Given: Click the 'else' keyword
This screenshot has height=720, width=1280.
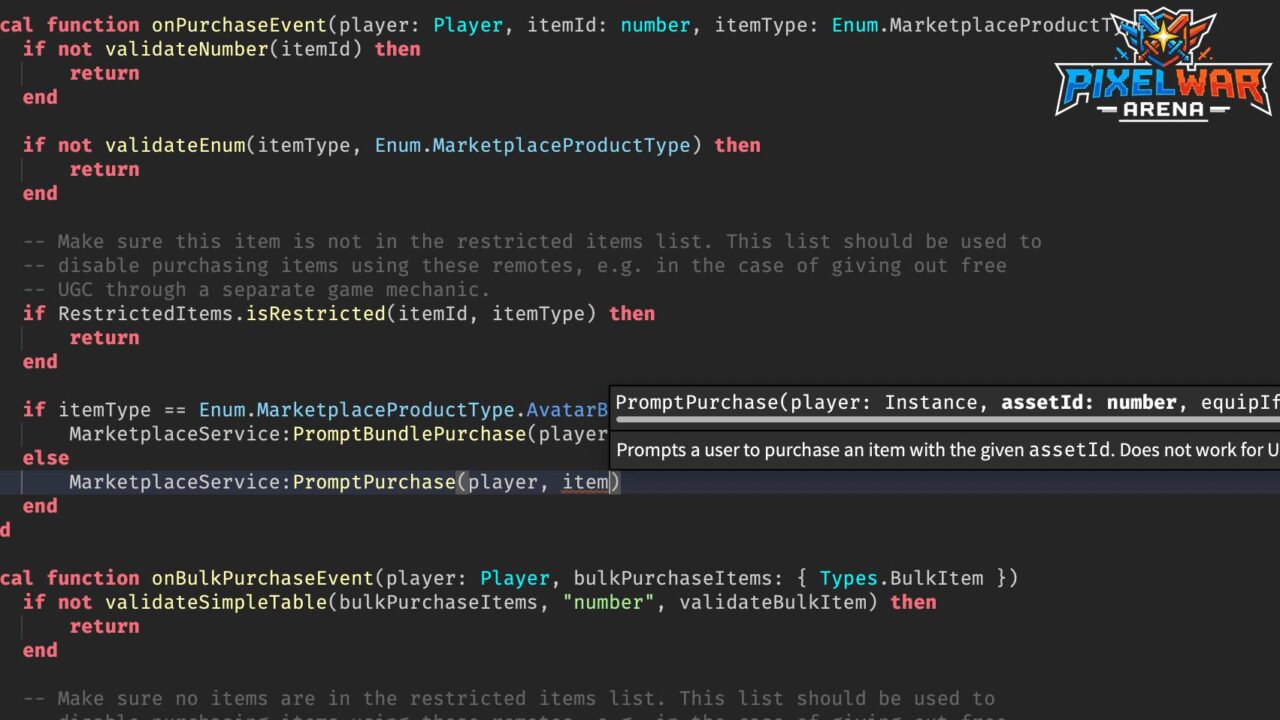Looking at the screenshot, I should point(46,458).
